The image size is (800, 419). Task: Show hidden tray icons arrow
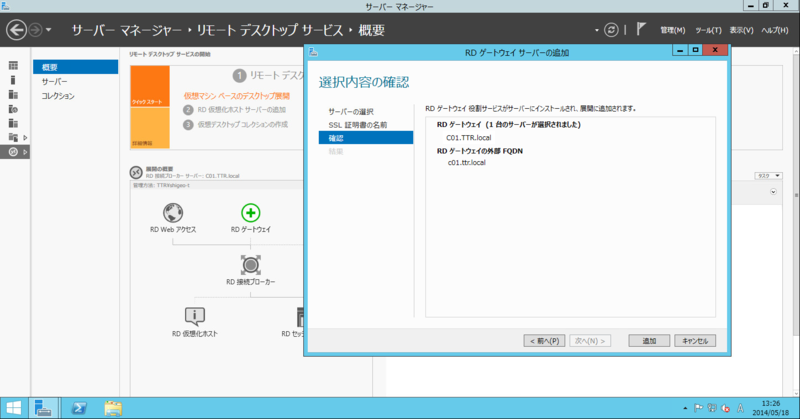(685, 408)
